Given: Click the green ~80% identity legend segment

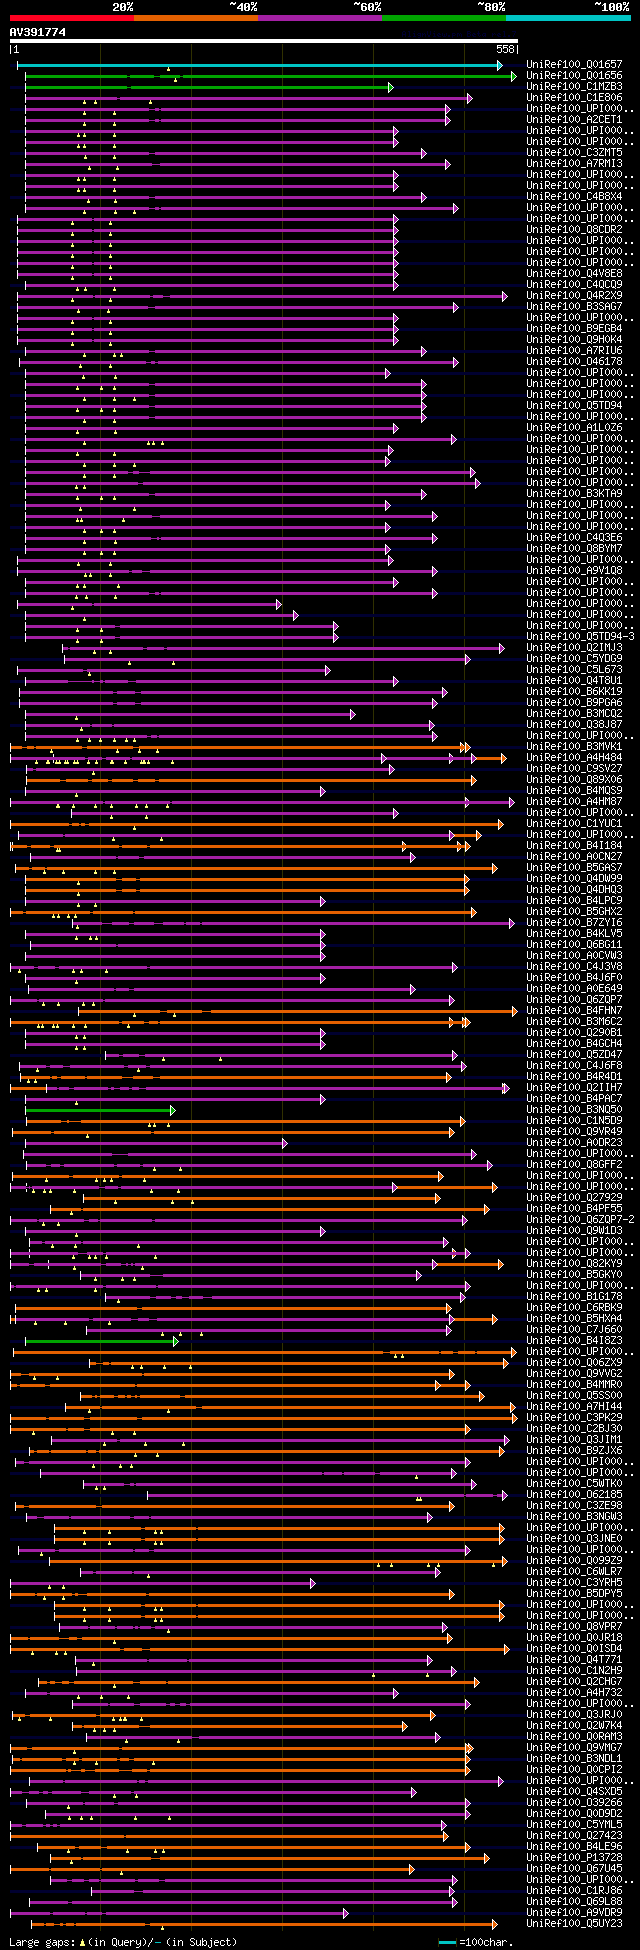Looking at the screenshot, I should pyautogui.click(x=444, y=17).
